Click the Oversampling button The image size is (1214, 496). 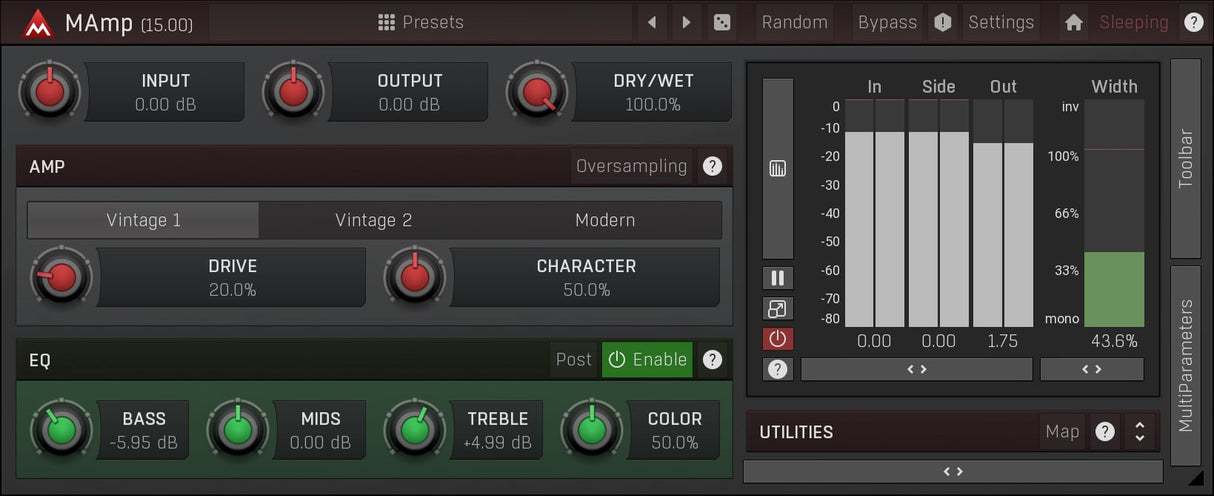tap(631, 166)
